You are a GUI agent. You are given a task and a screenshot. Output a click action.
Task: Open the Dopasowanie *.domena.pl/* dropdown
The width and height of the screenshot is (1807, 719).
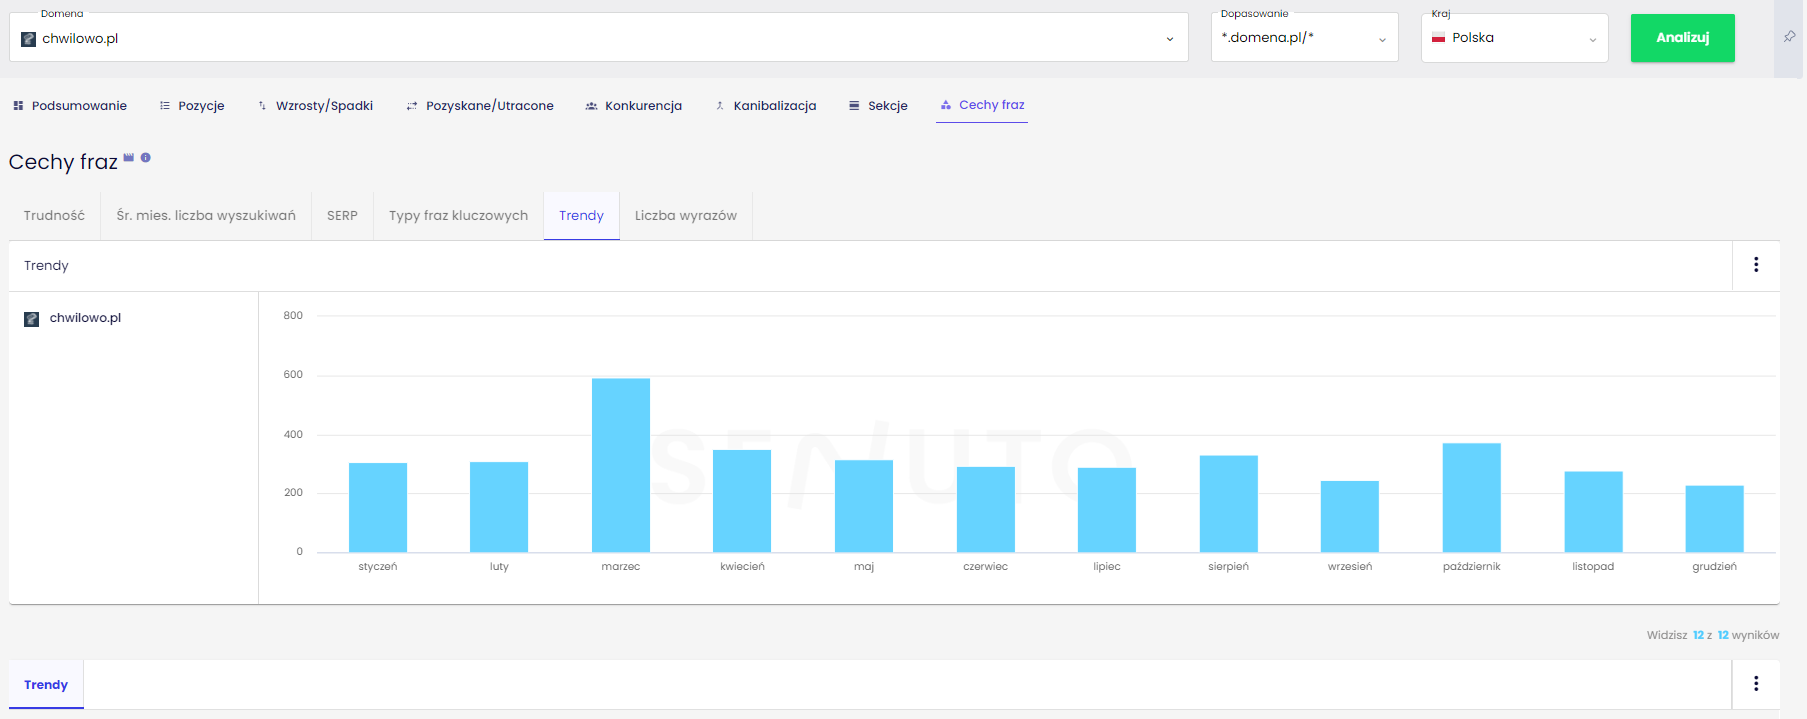click(x=1304, y=38)
